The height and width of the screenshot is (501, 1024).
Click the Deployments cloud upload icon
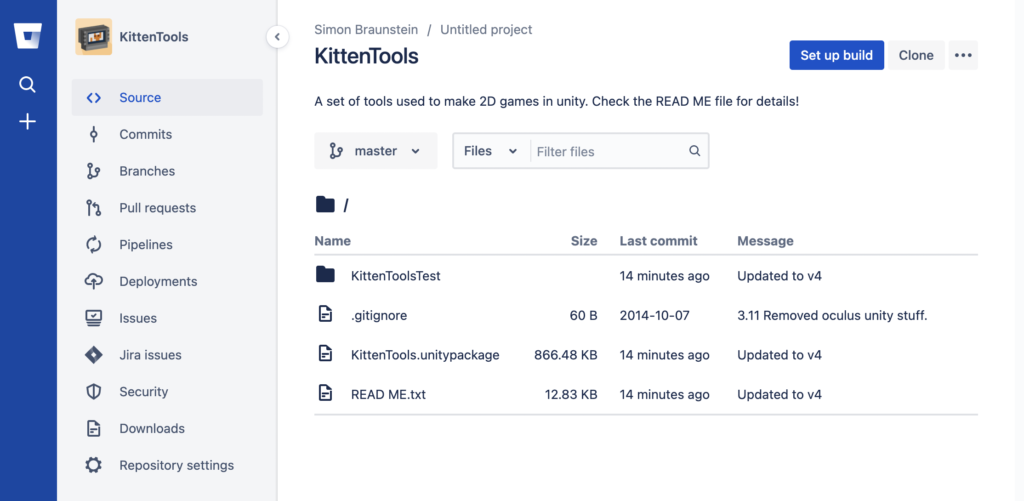click(93, 282)
